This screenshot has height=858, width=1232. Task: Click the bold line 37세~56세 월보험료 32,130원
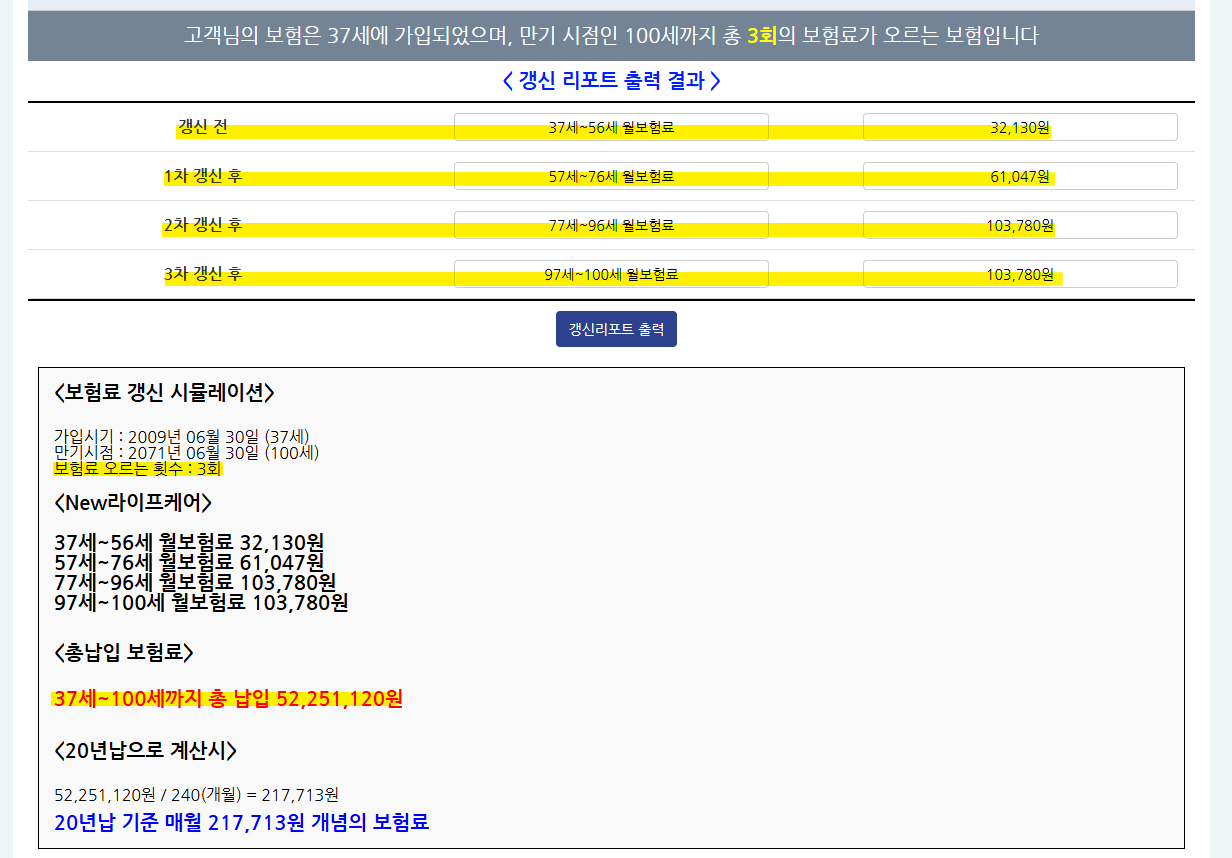click(x=189, y=542)
